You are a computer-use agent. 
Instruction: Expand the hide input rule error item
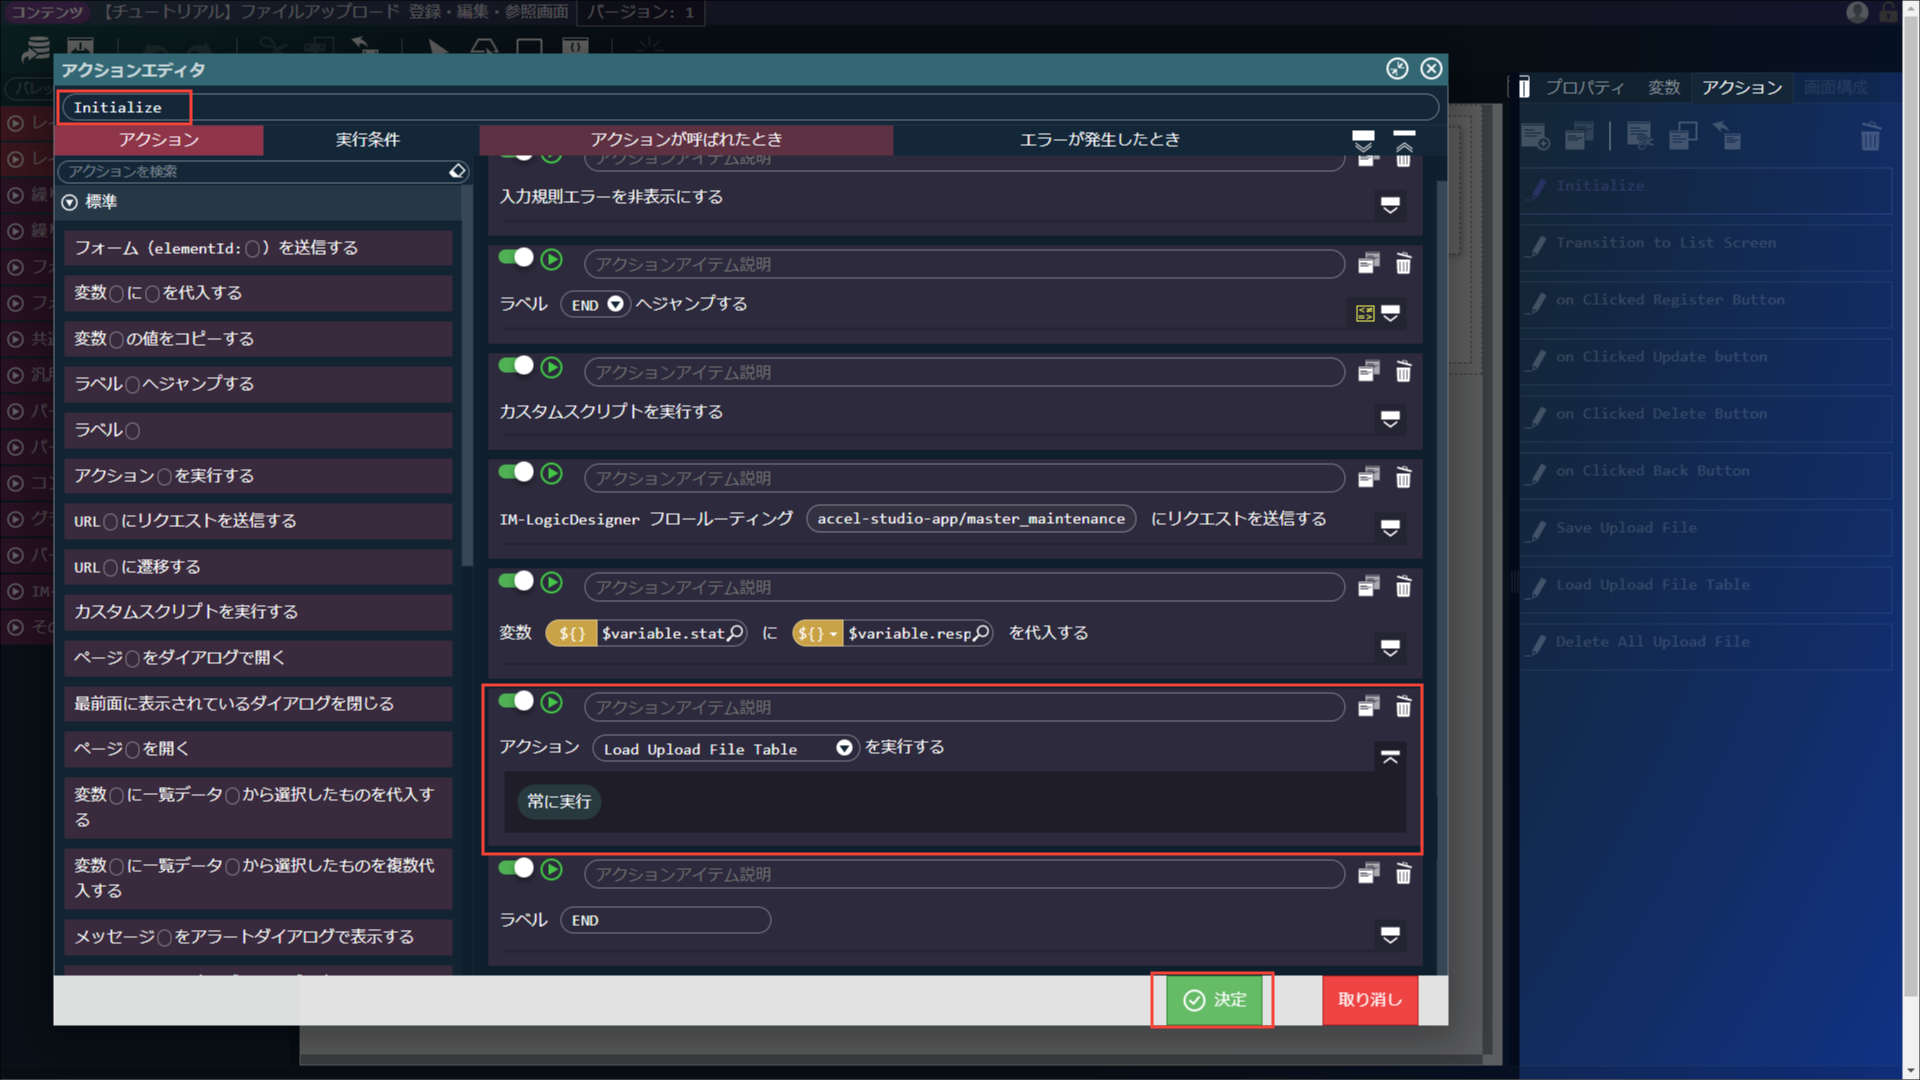[x=1390, y=205]
